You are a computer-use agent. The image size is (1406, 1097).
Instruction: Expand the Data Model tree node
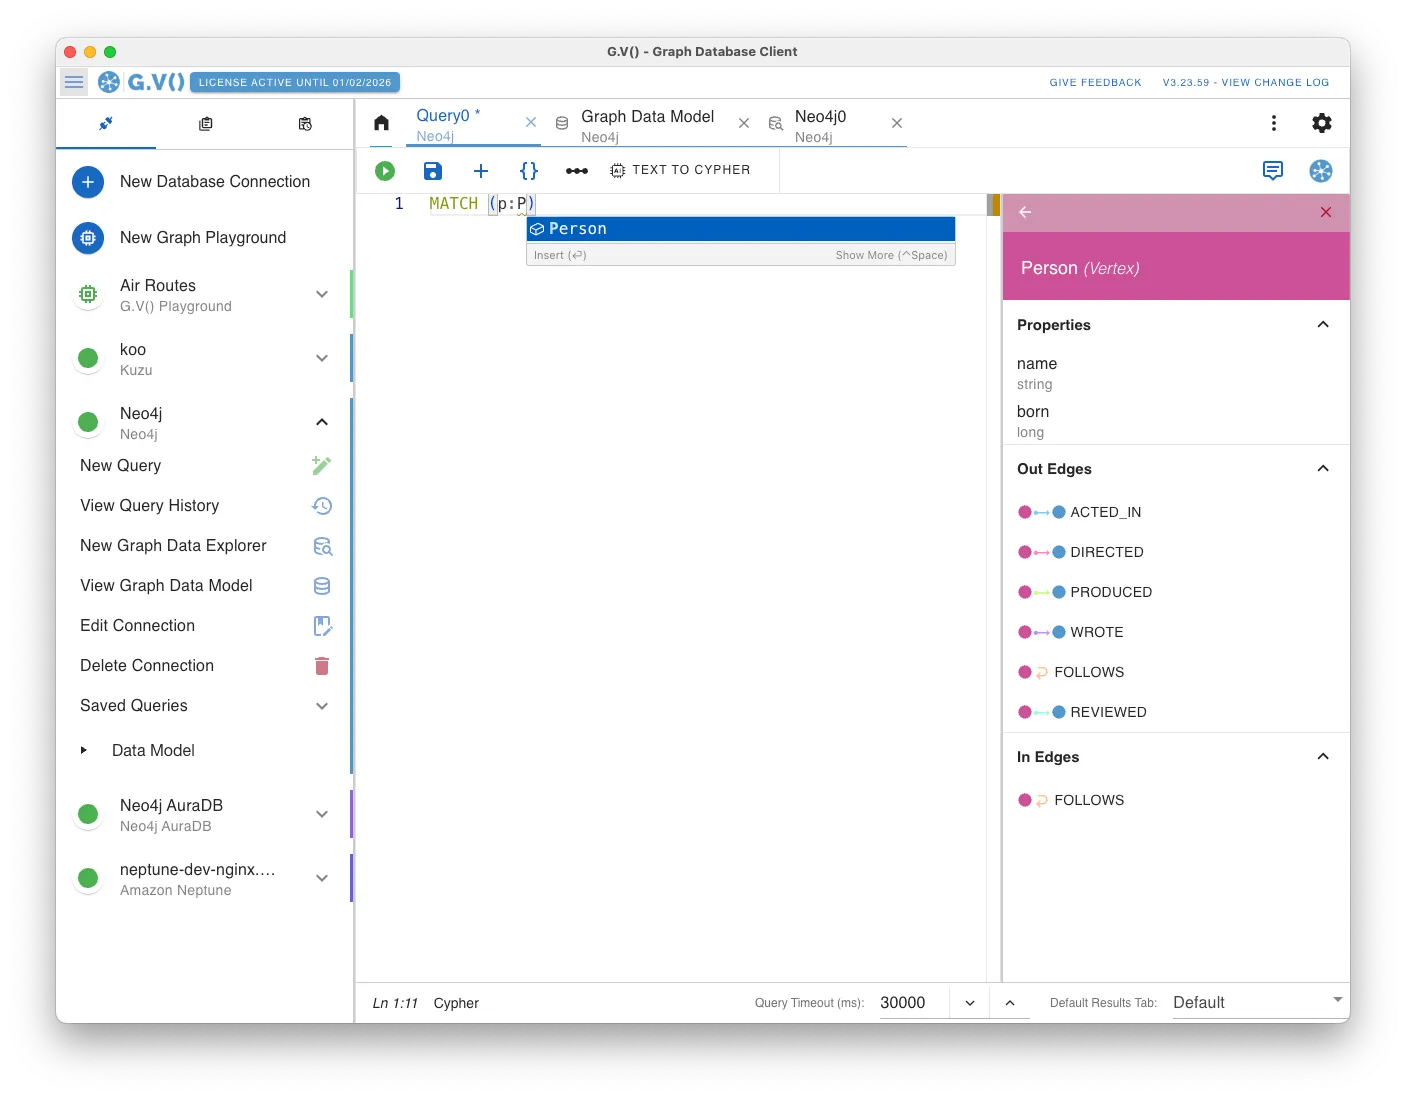[x=84, y=750]
